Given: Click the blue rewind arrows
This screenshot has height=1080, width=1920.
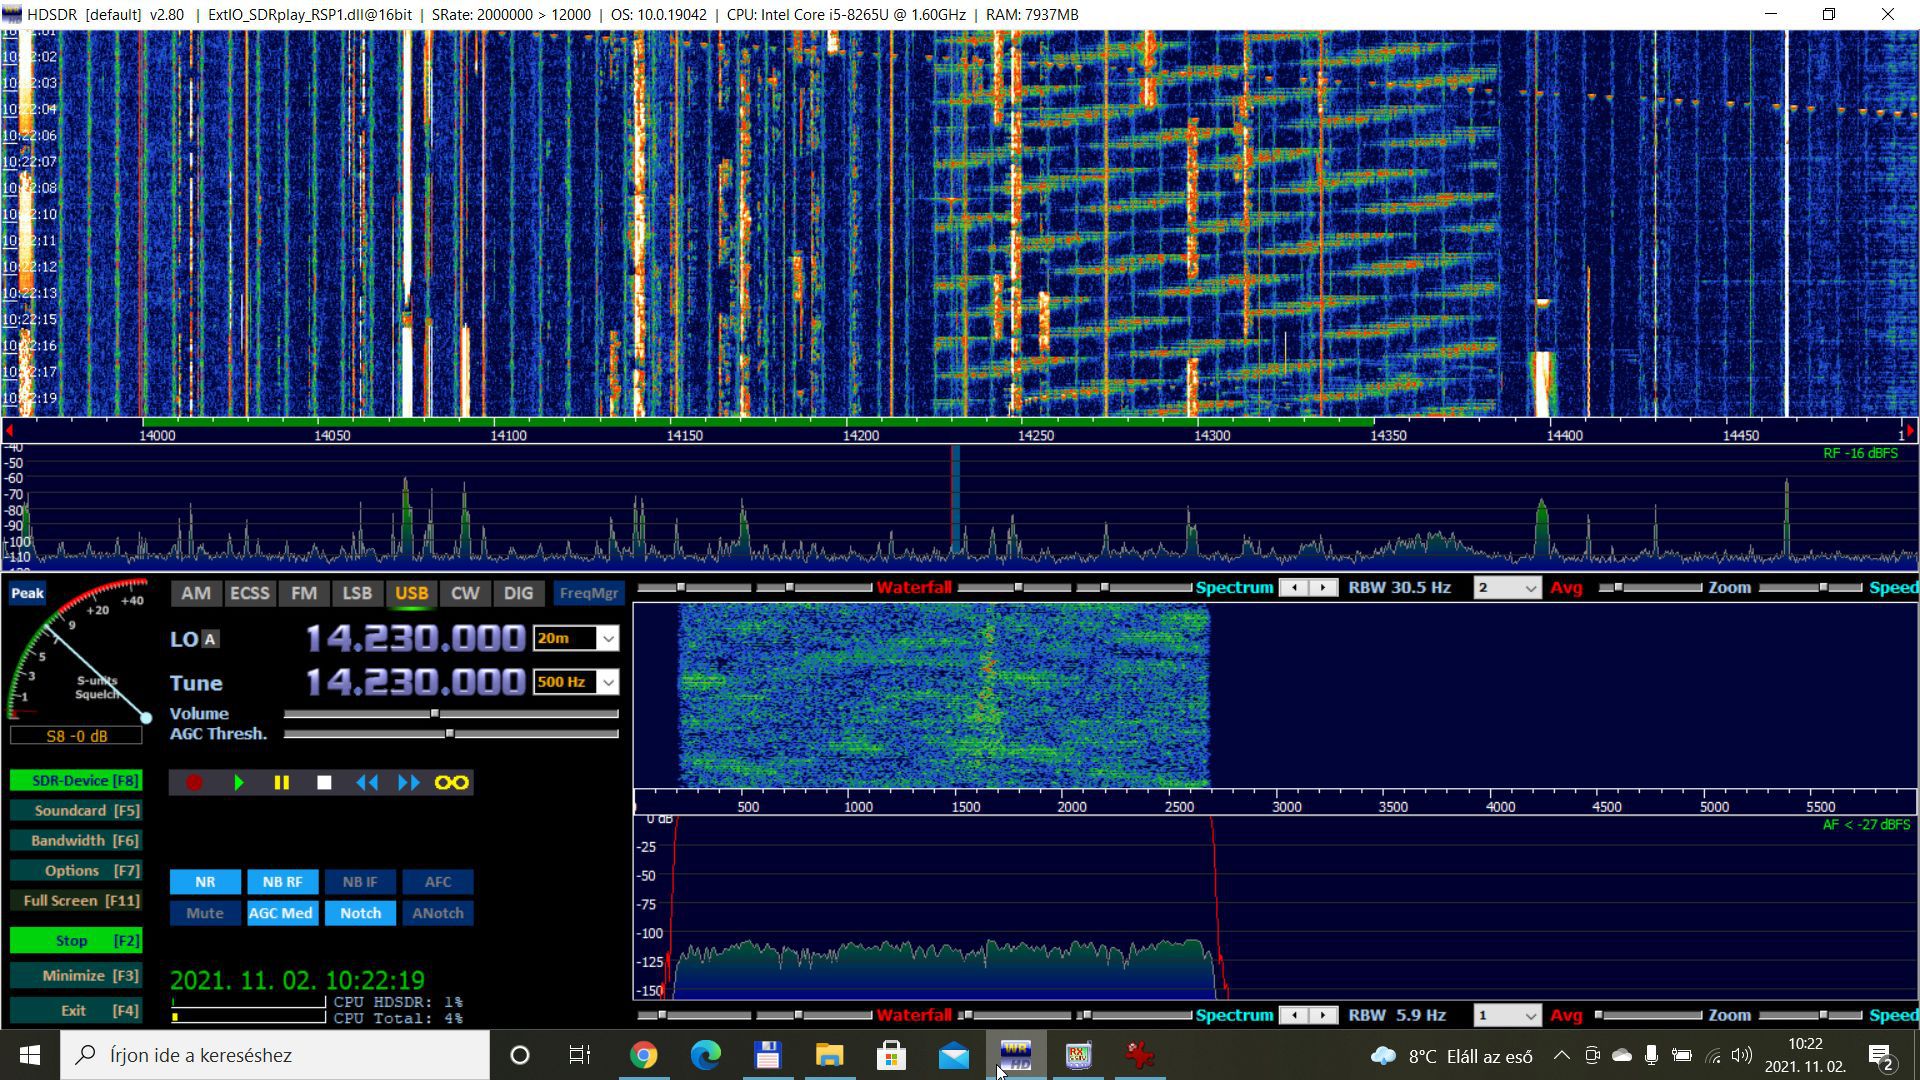Looking at the screenshot, I should (367, 783).
